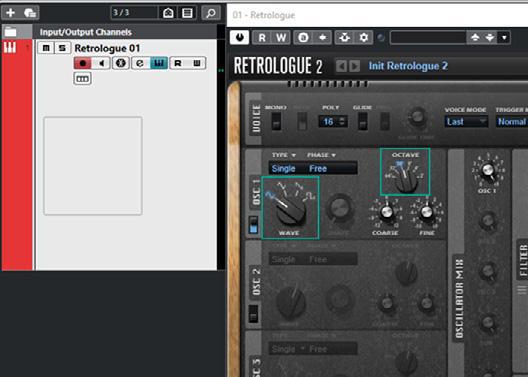Click the empty preset name field in the header
The width and height of the screenshot is (528, 377).
(x=428, y=37)
